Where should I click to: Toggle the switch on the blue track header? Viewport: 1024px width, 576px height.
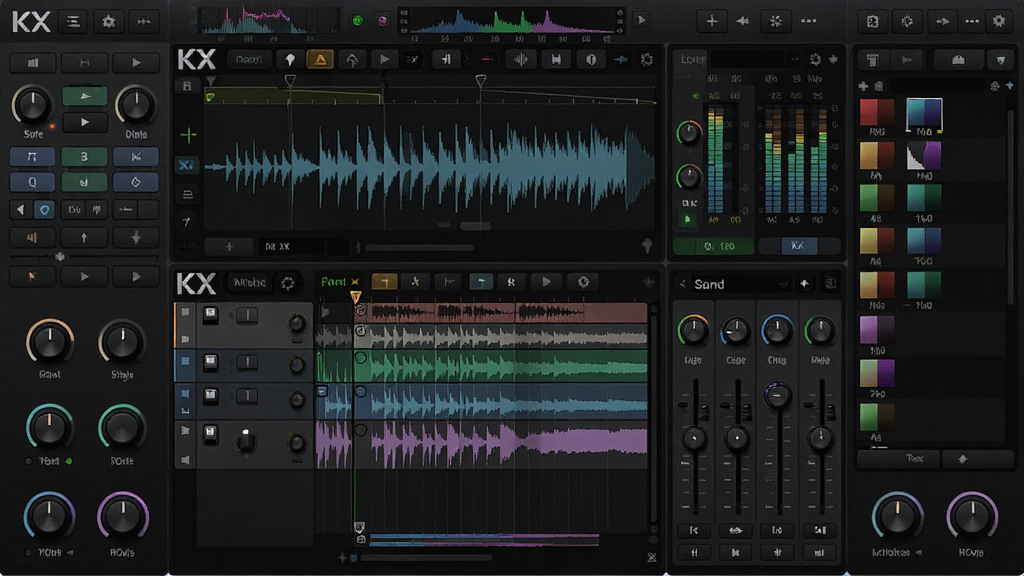pos(247,395)
